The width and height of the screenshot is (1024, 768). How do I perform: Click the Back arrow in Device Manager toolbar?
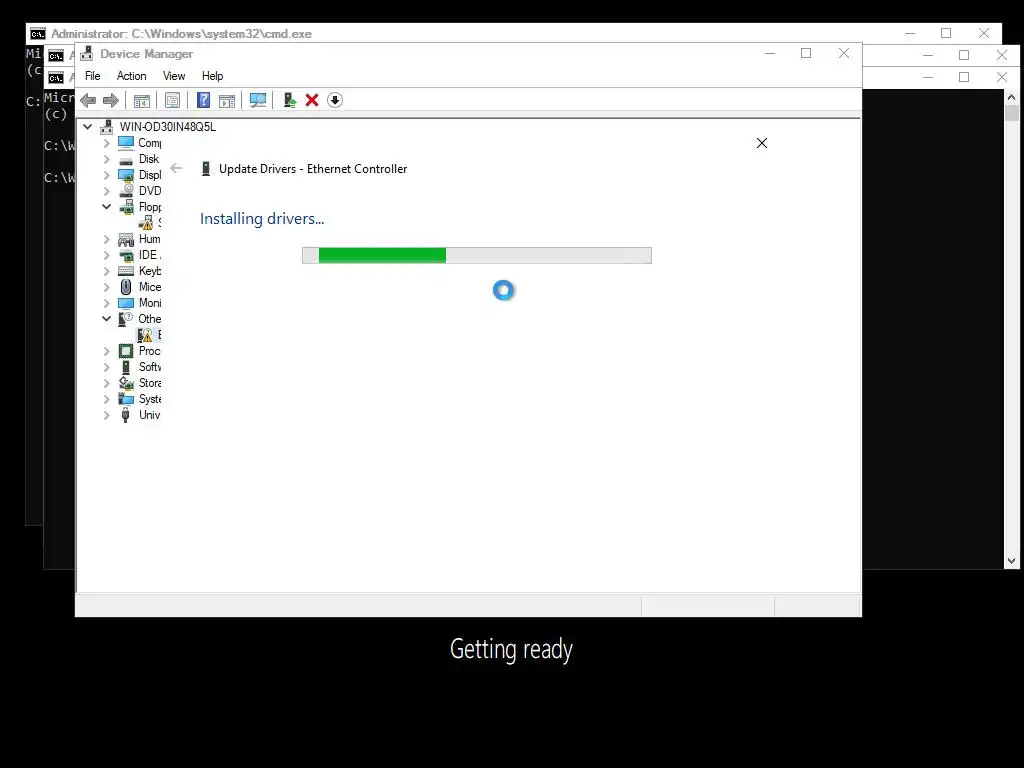(88, 100)
